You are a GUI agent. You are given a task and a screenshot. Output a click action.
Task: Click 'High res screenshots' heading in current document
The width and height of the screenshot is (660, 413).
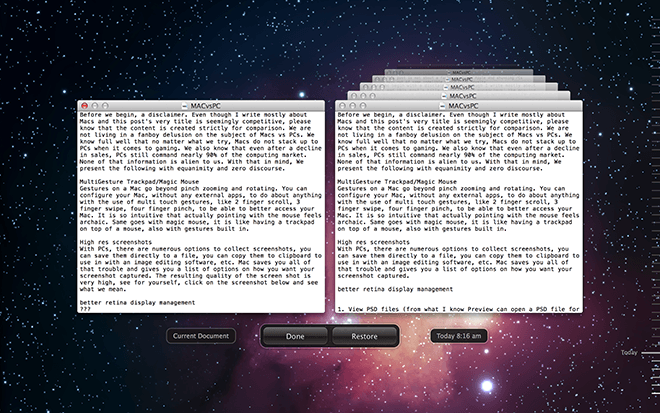pyautogui.click(x=116, y=242)
